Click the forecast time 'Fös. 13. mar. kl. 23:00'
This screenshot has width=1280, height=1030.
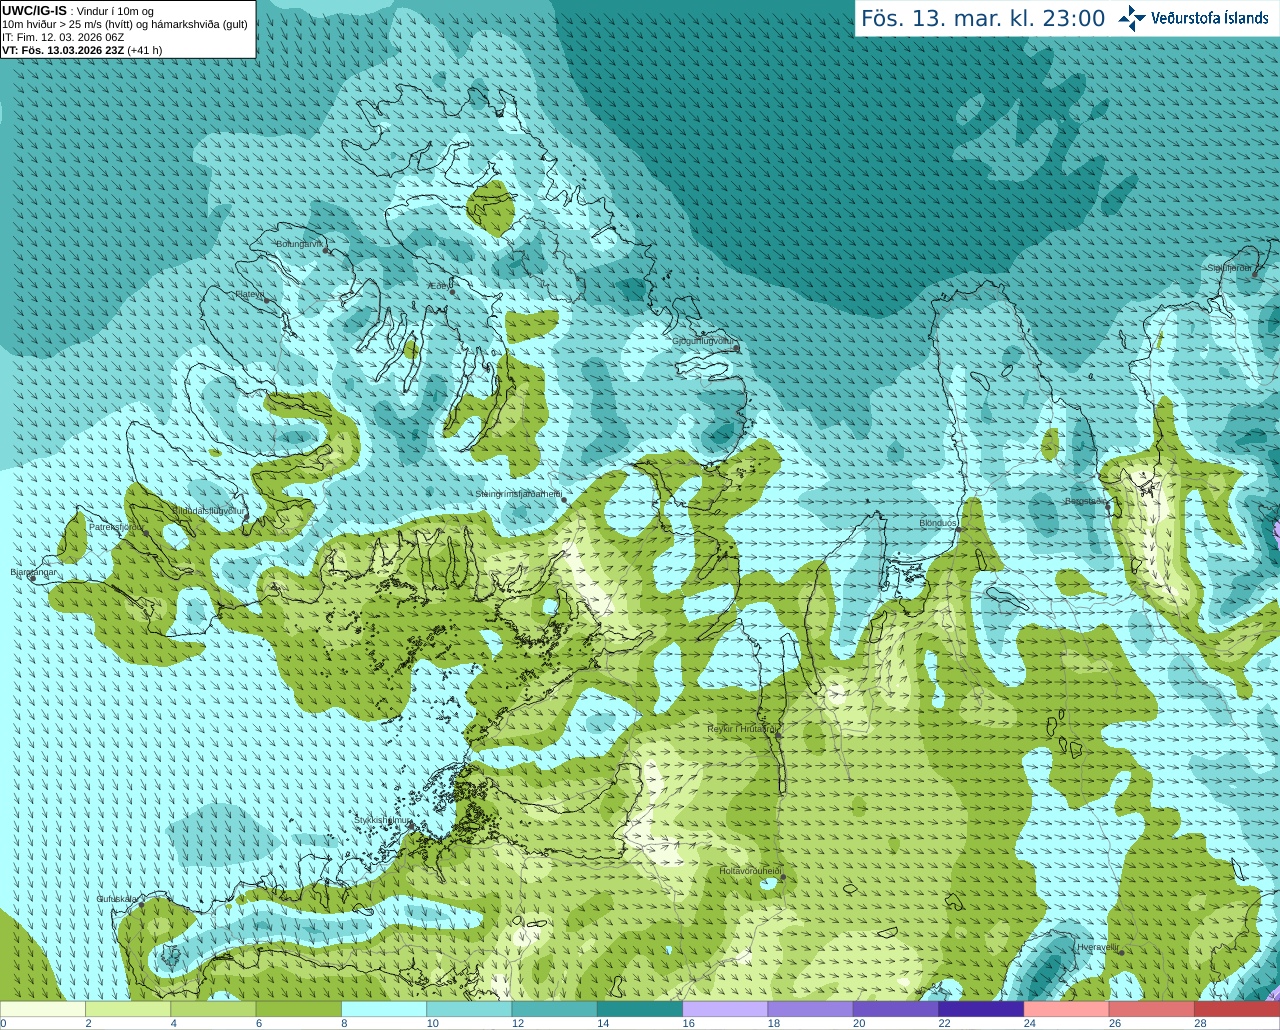[983, 18]
